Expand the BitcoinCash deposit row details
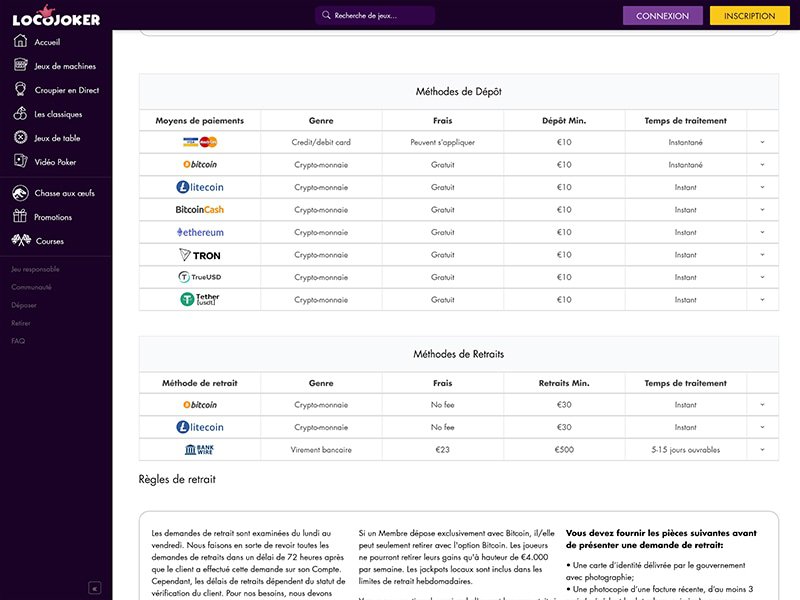Viewport: 800px width, 600px height. click(x=762, y=209)
